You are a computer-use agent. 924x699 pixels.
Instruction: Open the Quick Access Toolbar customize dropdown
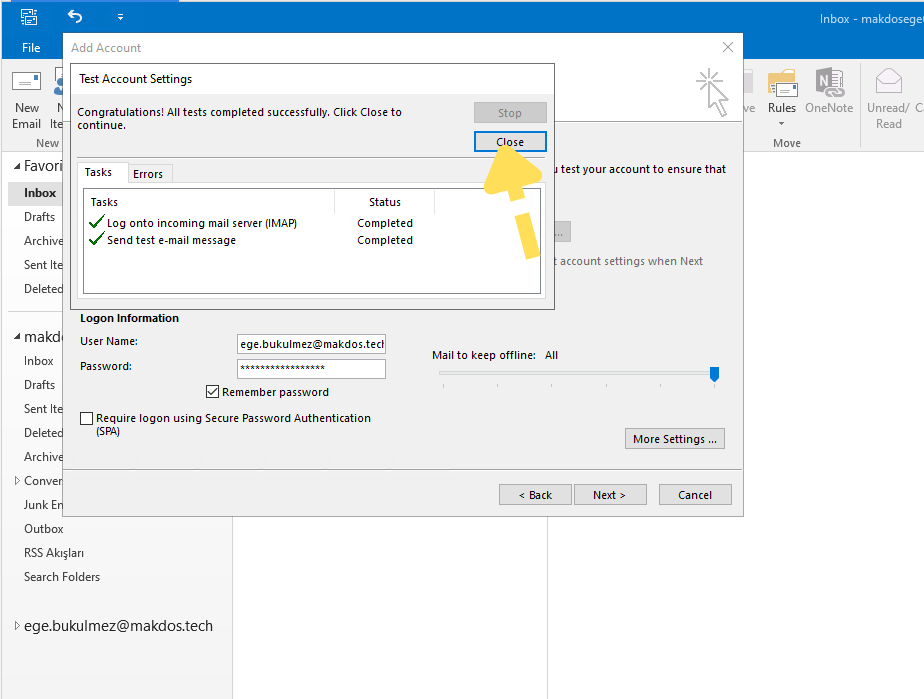tap(120, 17)
